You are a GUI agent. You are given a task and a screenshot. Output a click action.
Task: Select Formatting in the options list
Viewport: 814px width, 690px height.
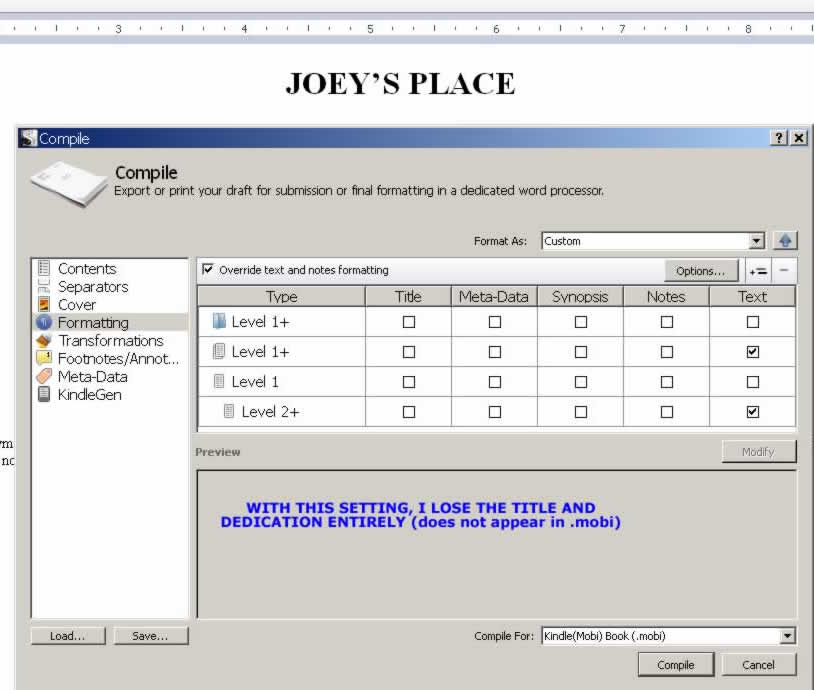point(93,322)
